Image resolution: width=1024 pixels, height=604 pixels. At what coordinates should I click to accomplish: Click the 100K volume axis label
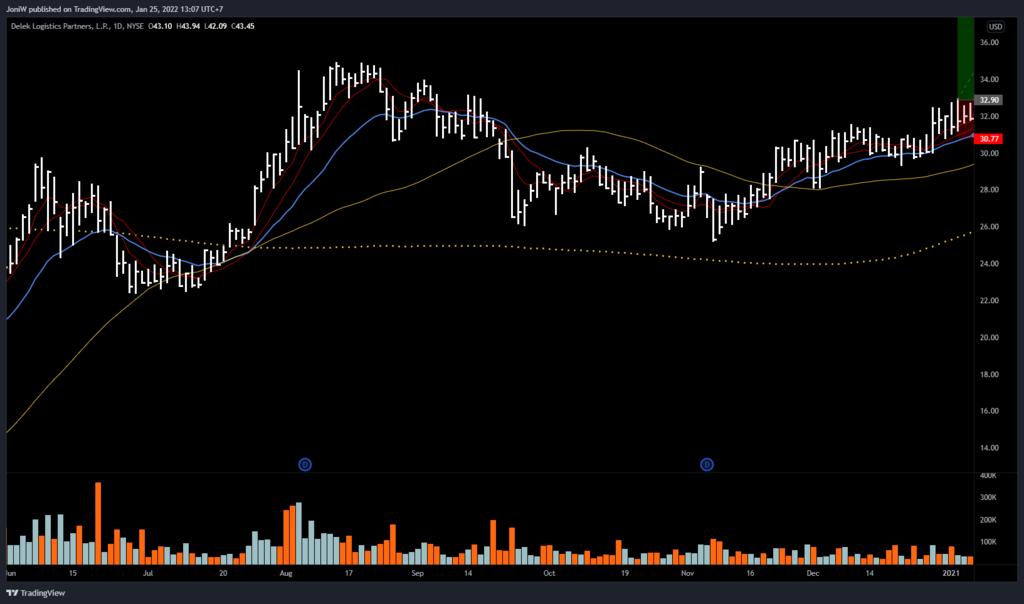point(990,543)
